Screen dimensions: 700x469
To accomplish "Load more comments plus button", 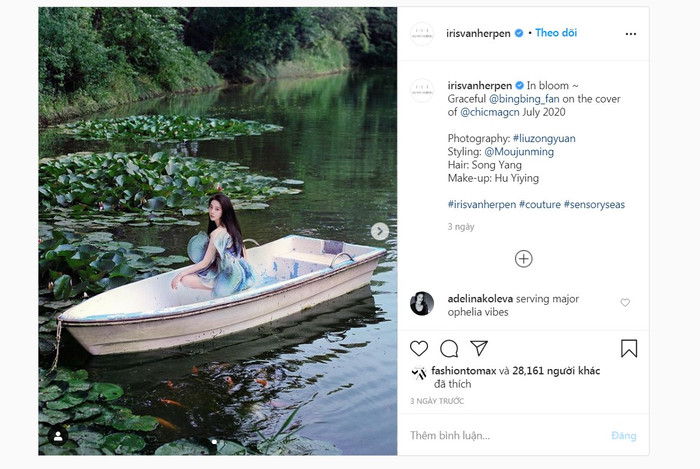I will click(x=523, y=259).
